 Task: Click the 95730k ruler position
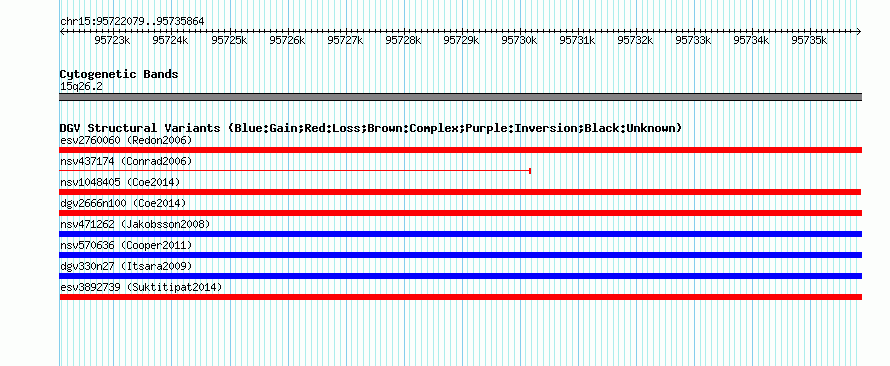click(x=519, y=40)
